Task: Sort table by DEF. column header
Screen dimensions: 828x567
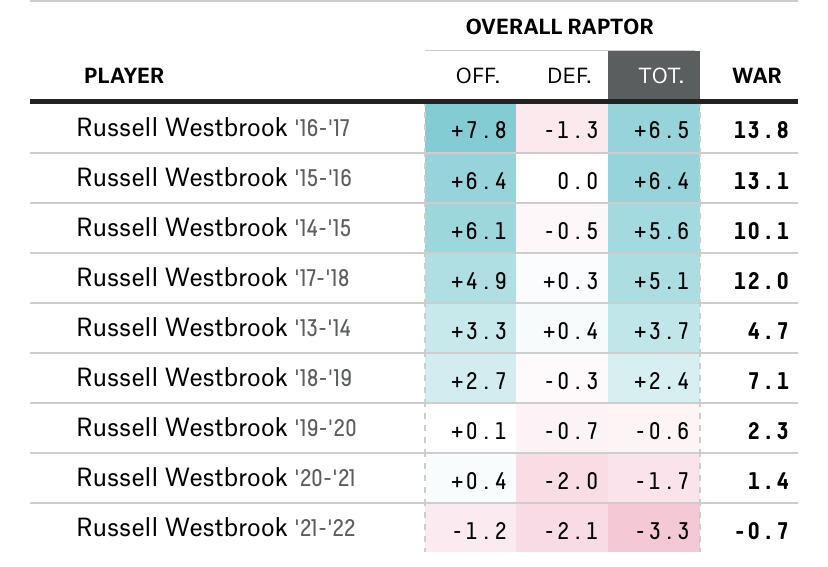Action: click(x=569, y=76)
